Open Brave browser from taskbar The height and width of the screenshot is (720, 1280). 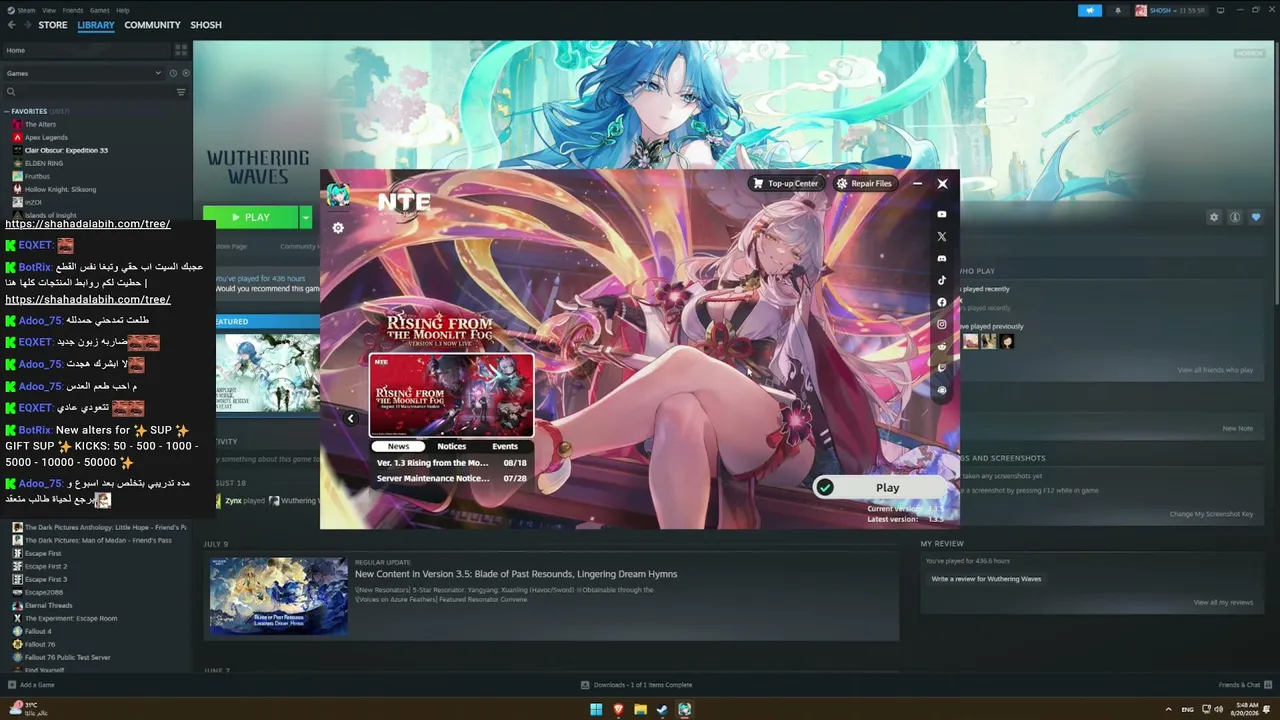[x=618, y=709]
